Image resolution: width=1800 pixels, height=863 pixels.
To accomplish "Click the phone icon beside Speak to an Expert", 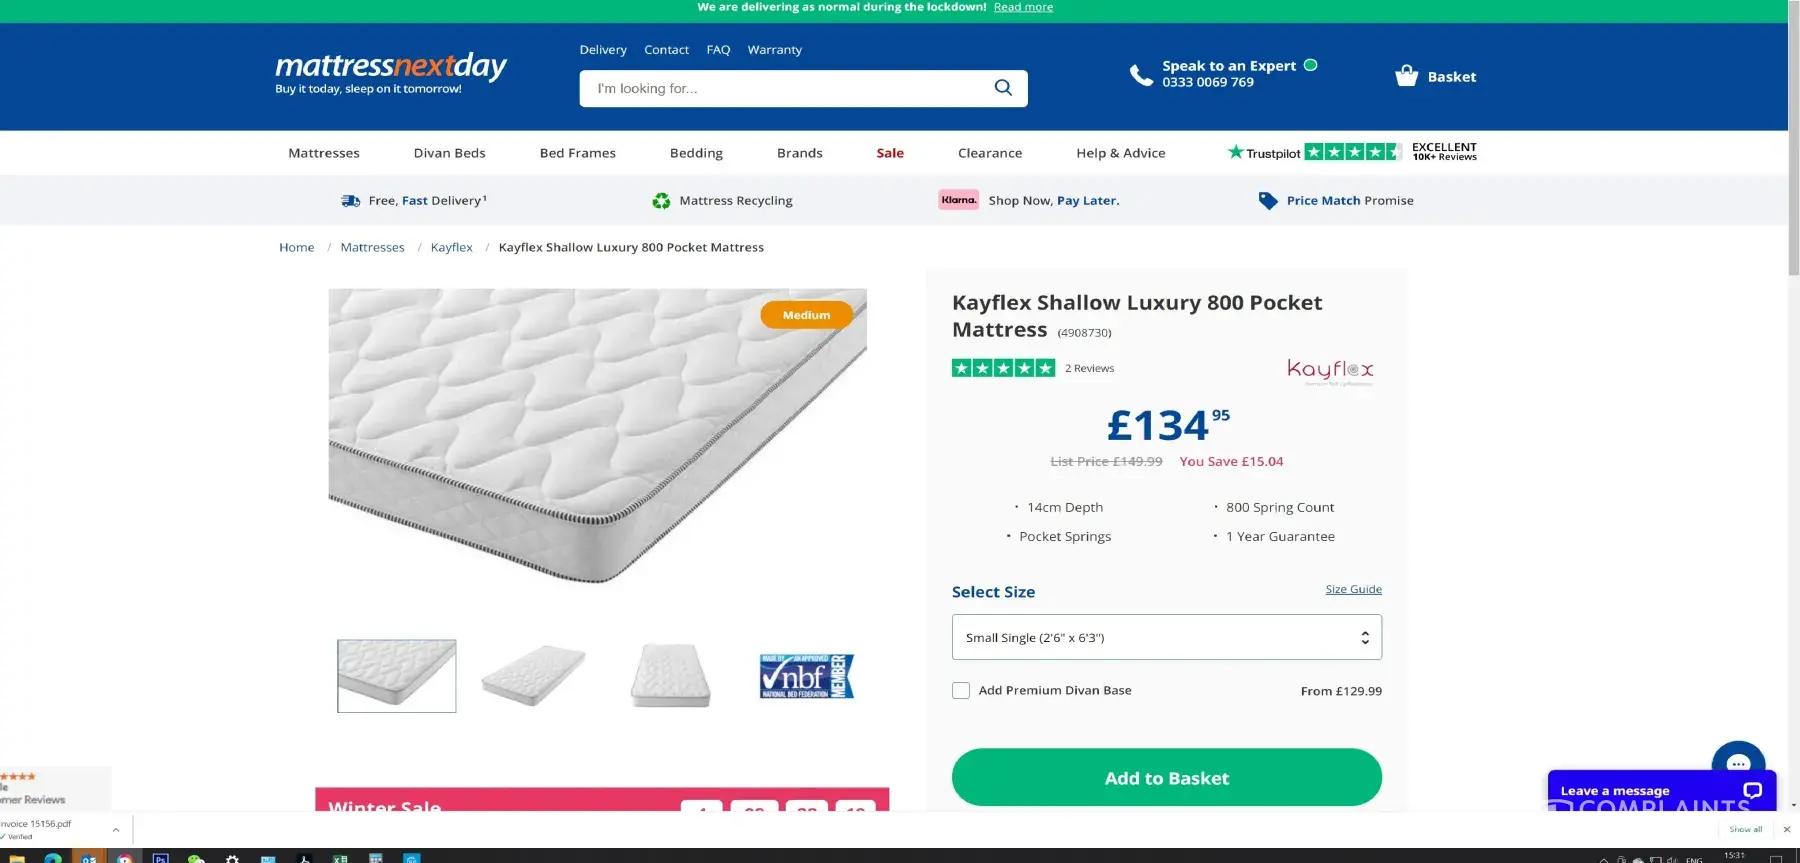I will click(1141, 75).
